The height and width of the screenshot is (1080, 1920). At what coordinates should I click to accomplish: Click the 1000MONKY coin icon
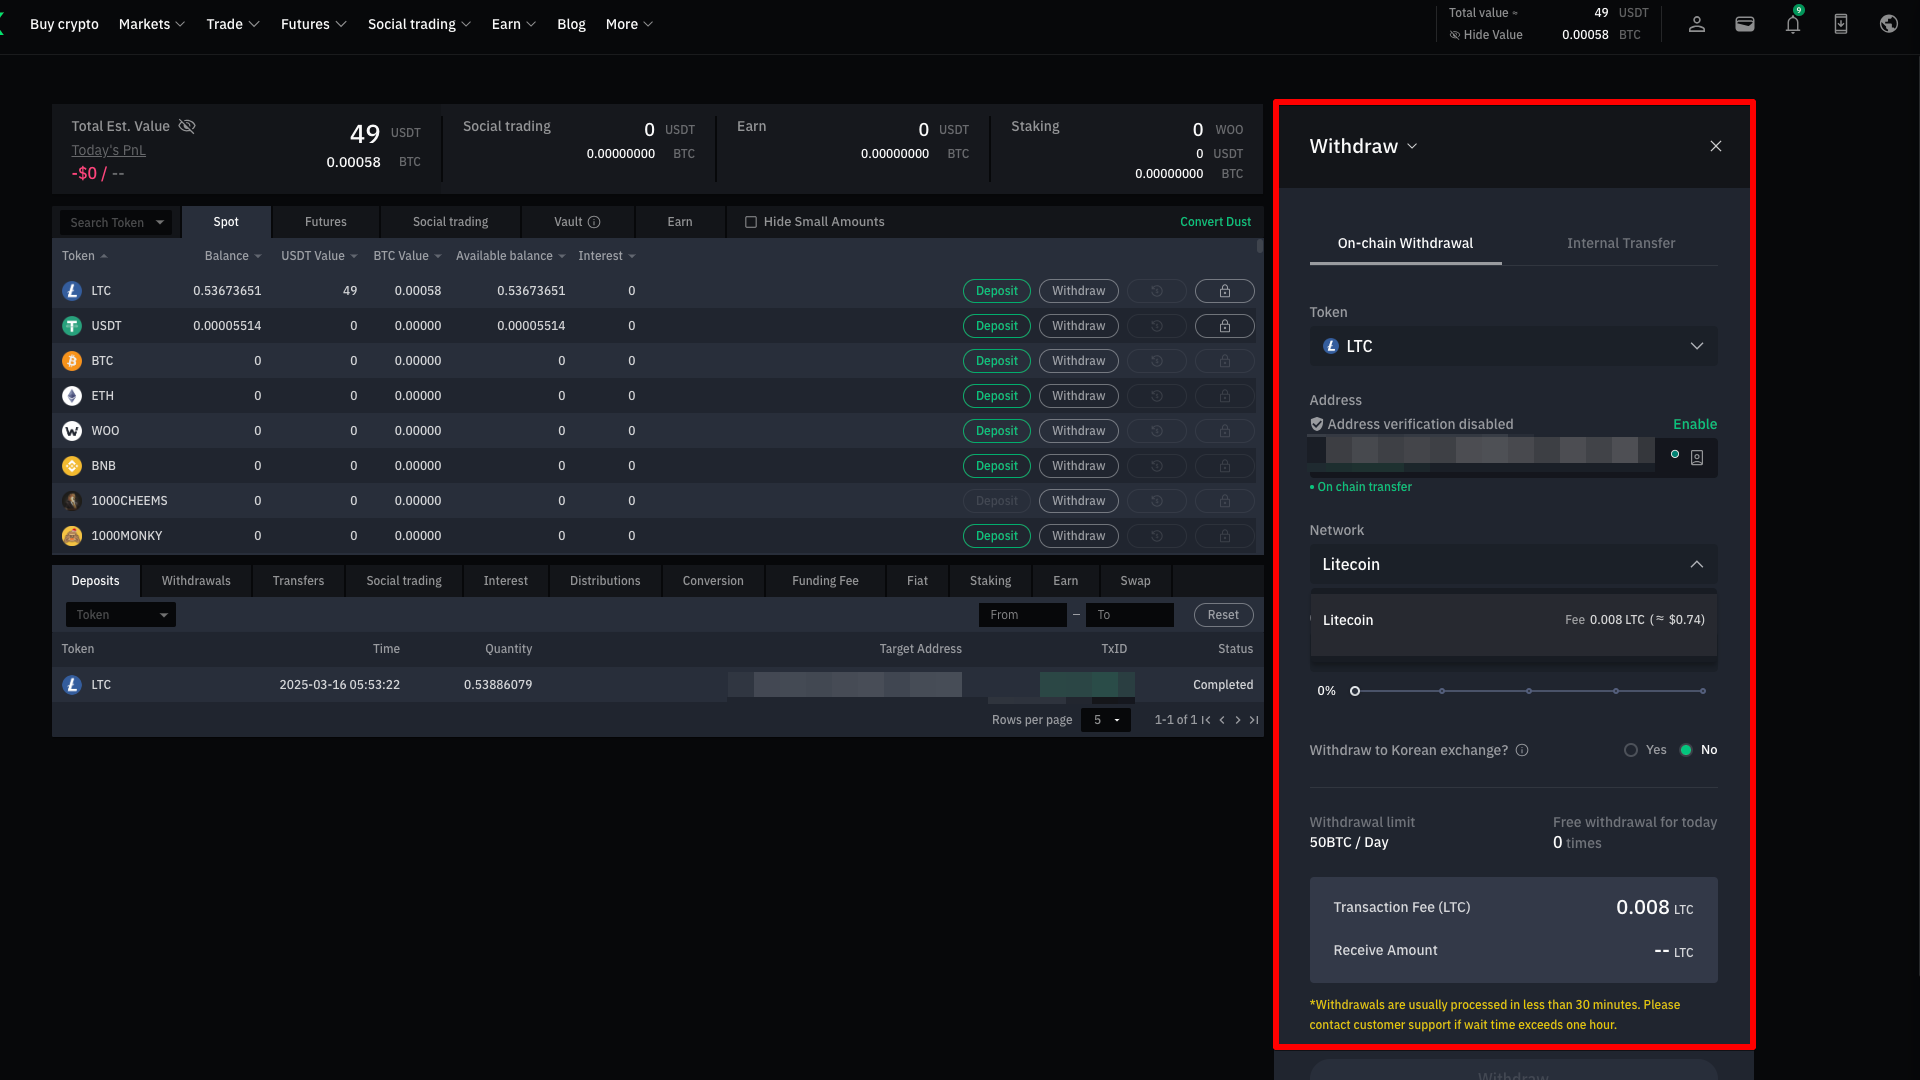[72, 536]
